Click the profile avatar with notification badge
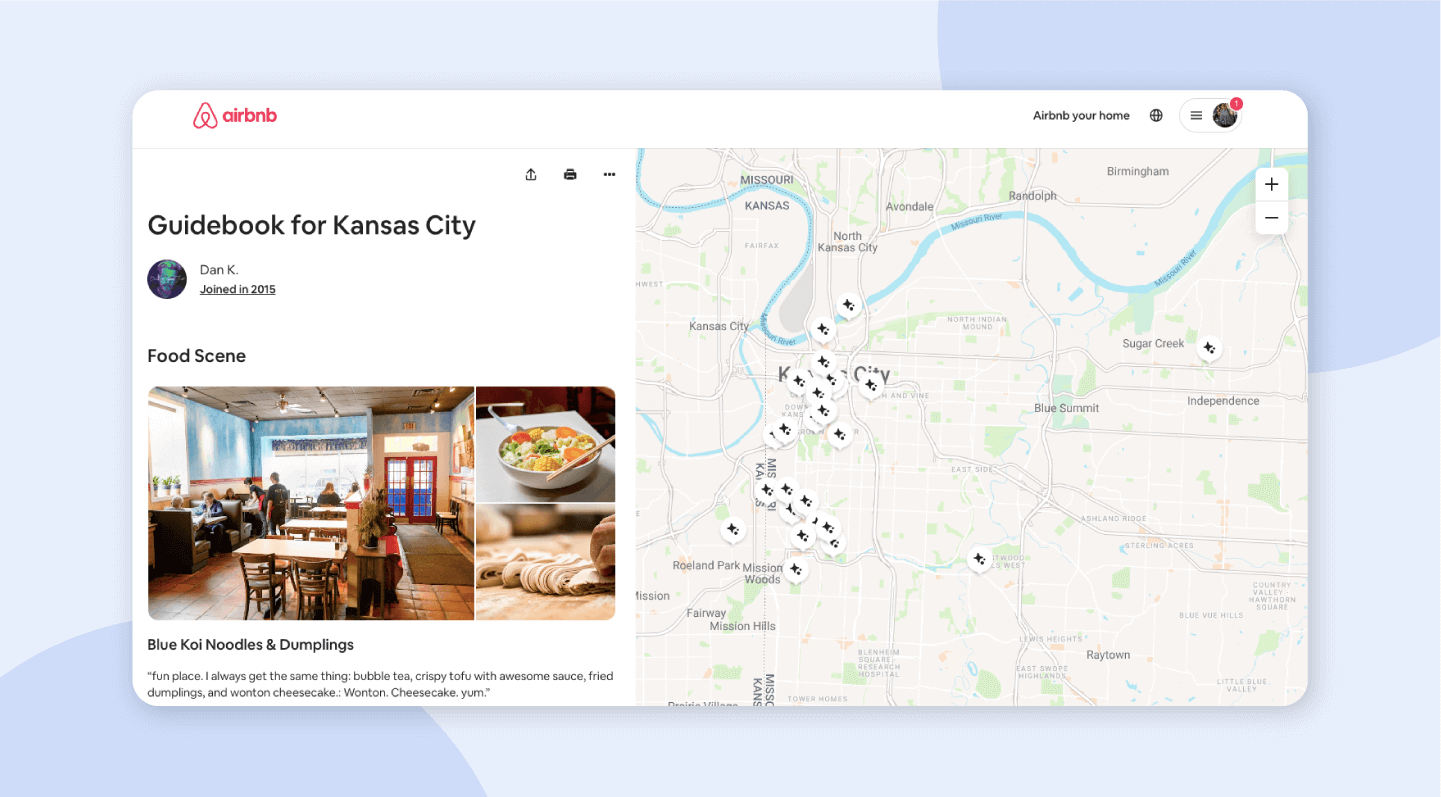The width and height of the screenshot is (1441, 797). click(1225, 116)
